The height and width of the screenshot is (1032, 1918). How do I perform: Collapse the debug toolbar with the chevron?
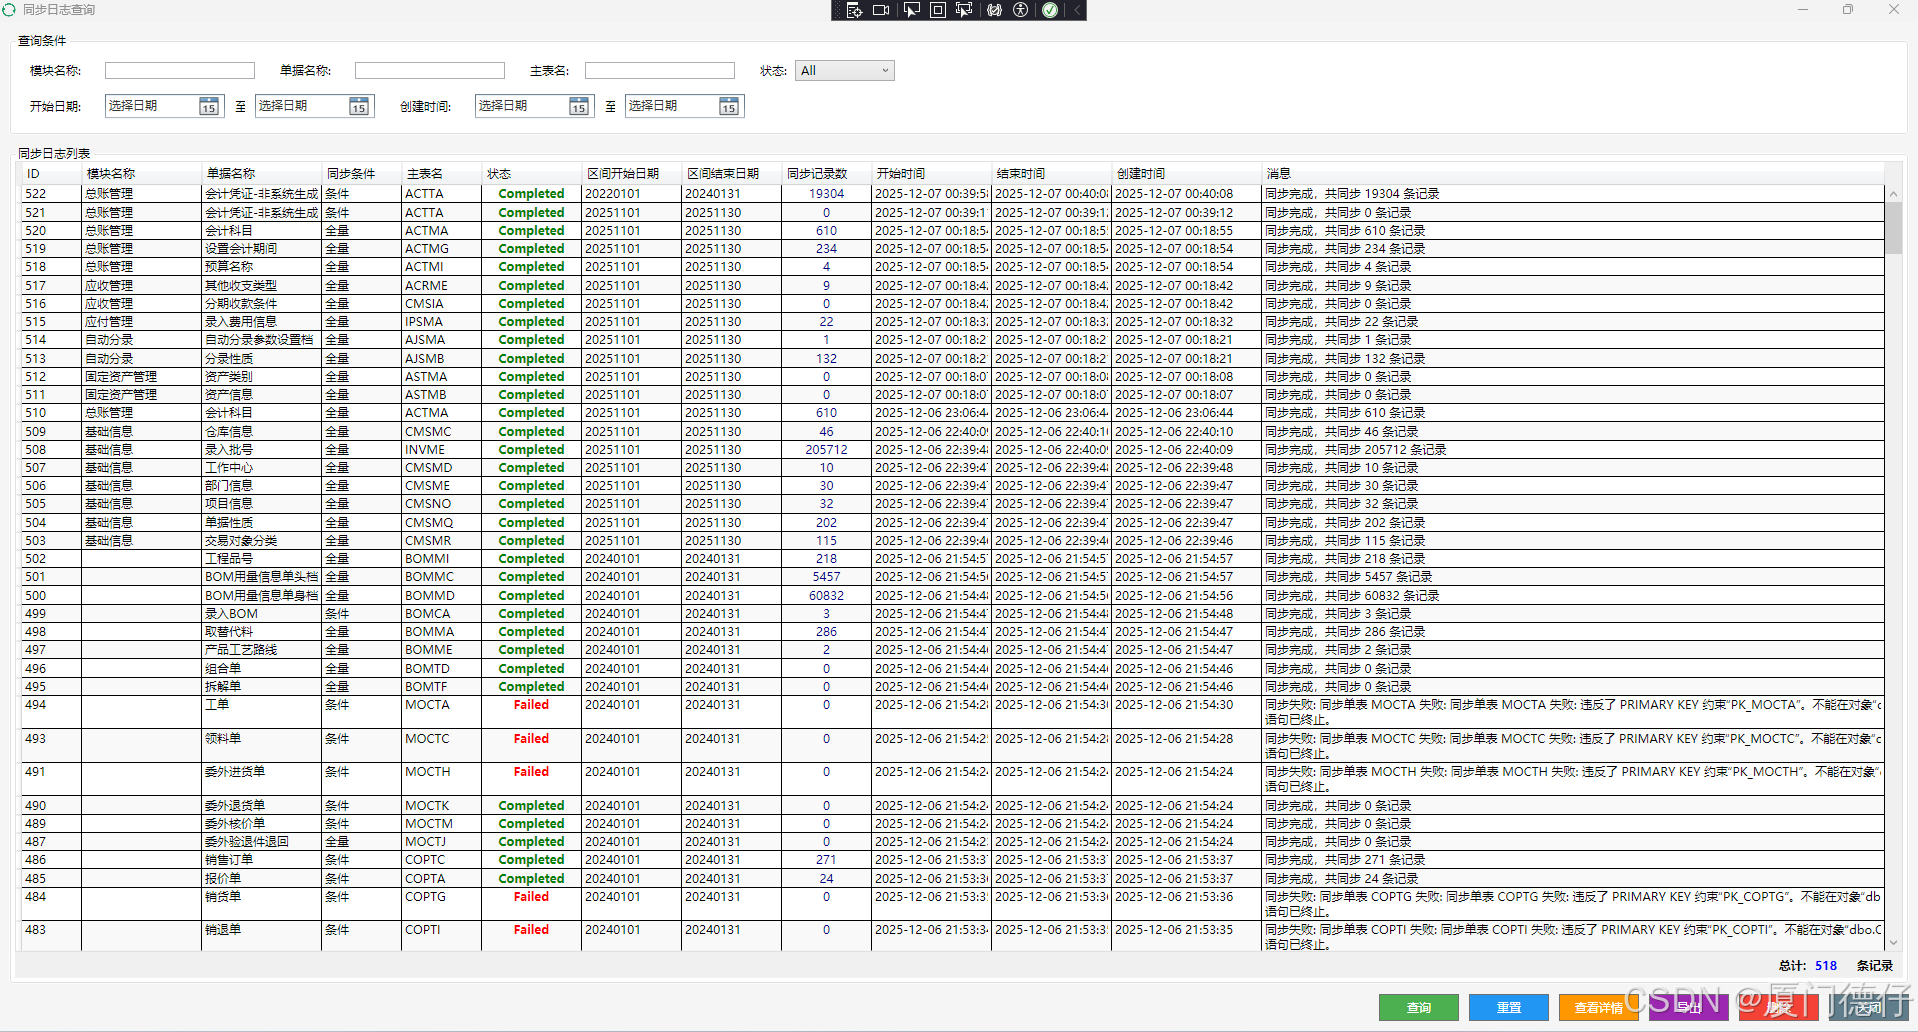(x=1077, y=10)
